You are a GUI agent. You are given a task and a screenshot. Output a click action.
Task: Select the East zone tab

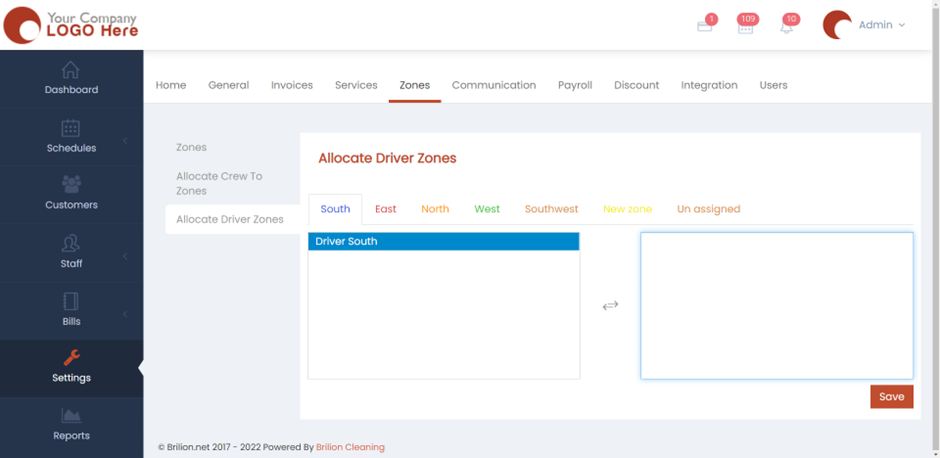click(x=385, y=209)
